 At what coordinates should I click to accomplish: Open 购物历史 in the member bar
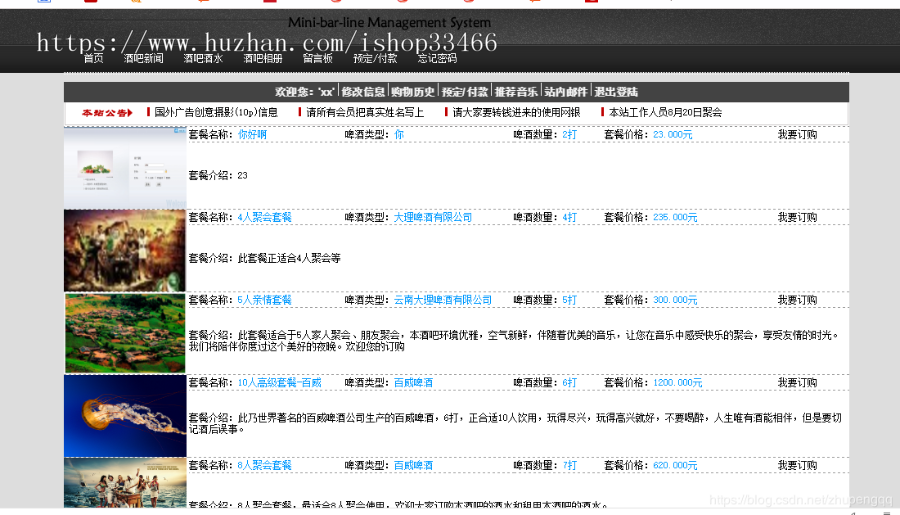pyautogui.click(x=413, y=92)
